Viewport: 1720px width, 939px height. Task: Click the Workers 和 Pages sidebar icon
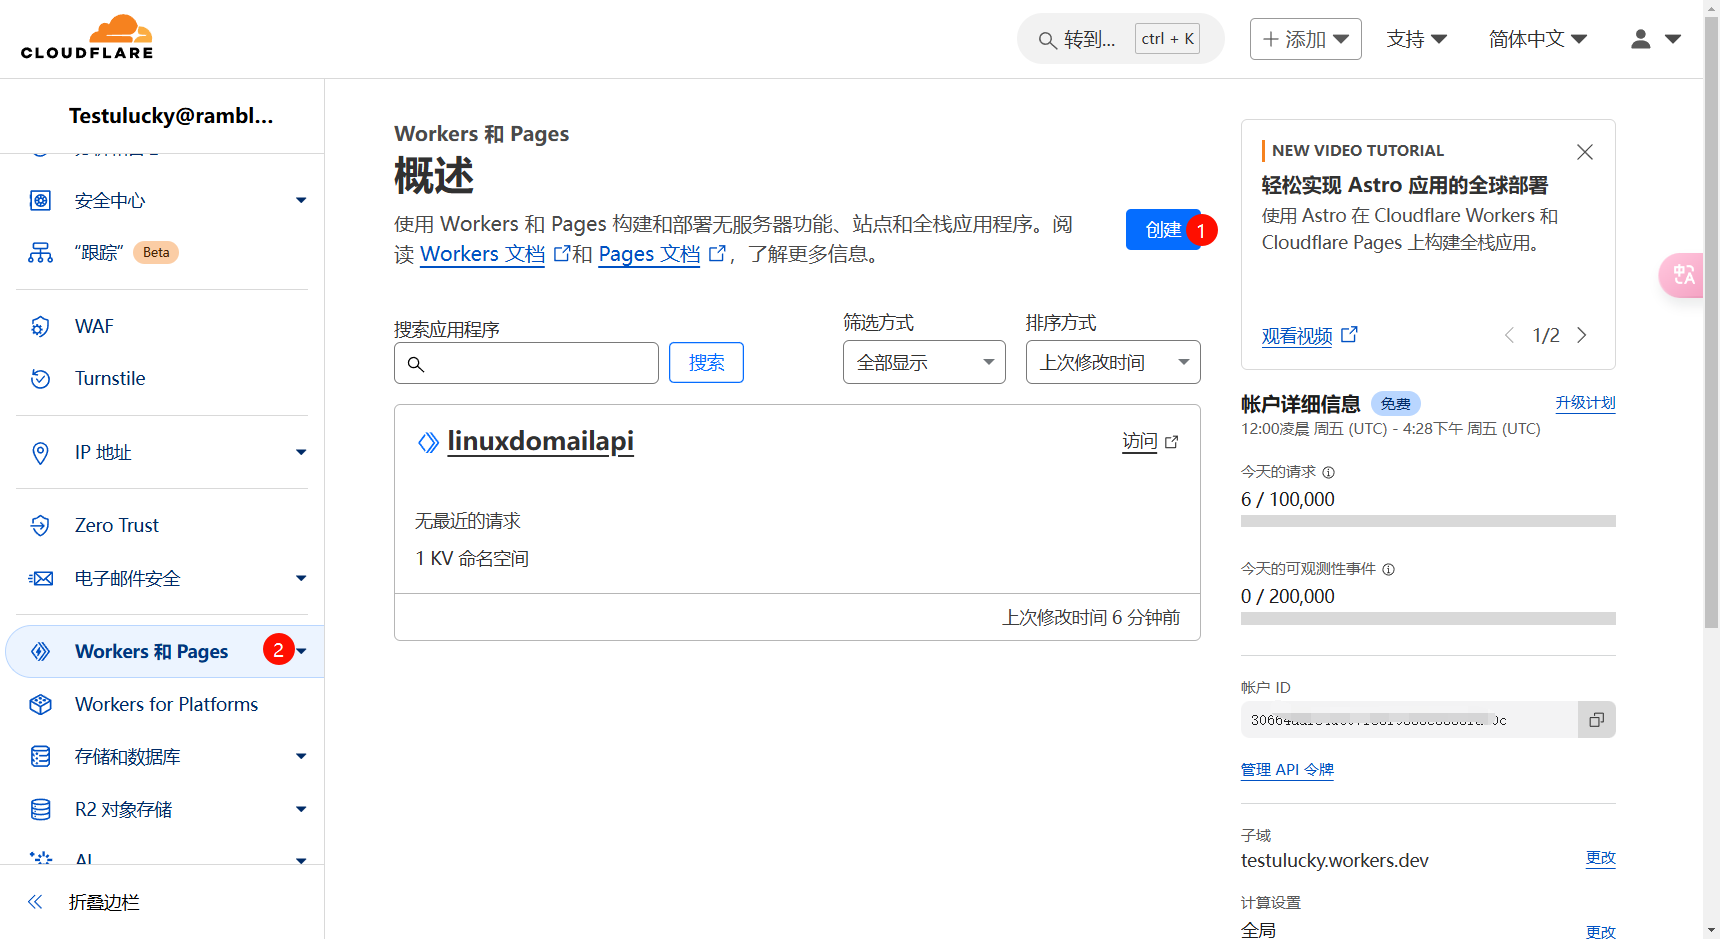(40, 651)
